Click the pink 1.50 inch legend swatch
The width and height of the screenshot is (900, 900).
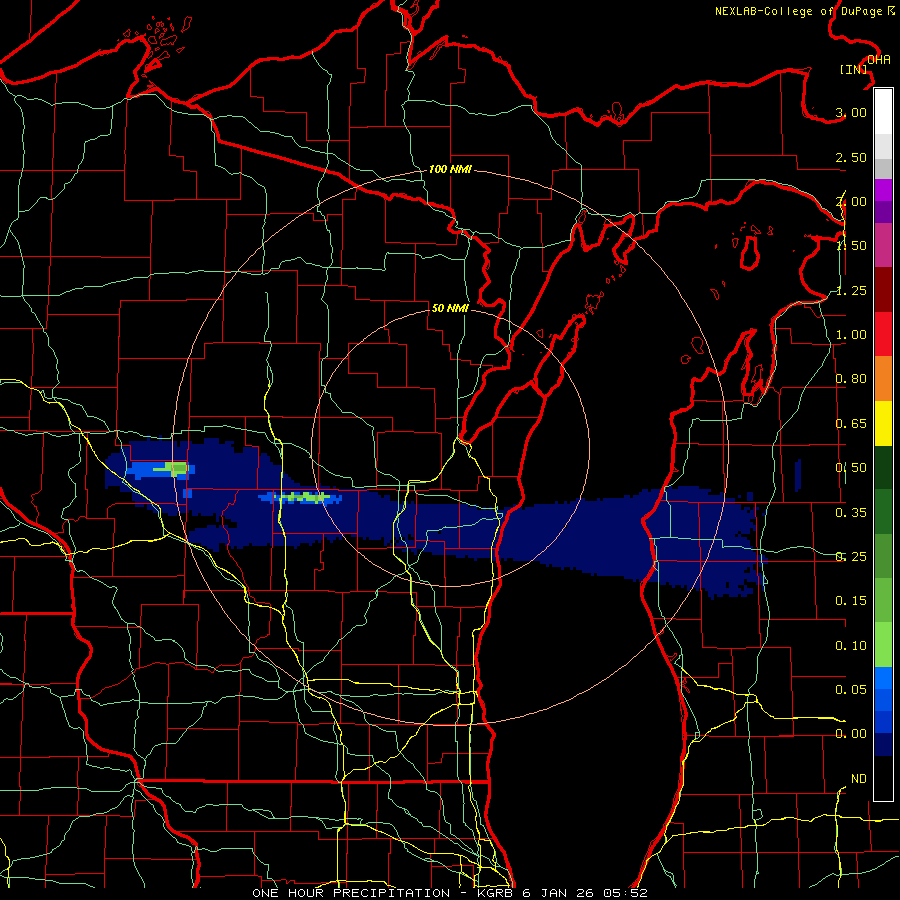[883, 246]
